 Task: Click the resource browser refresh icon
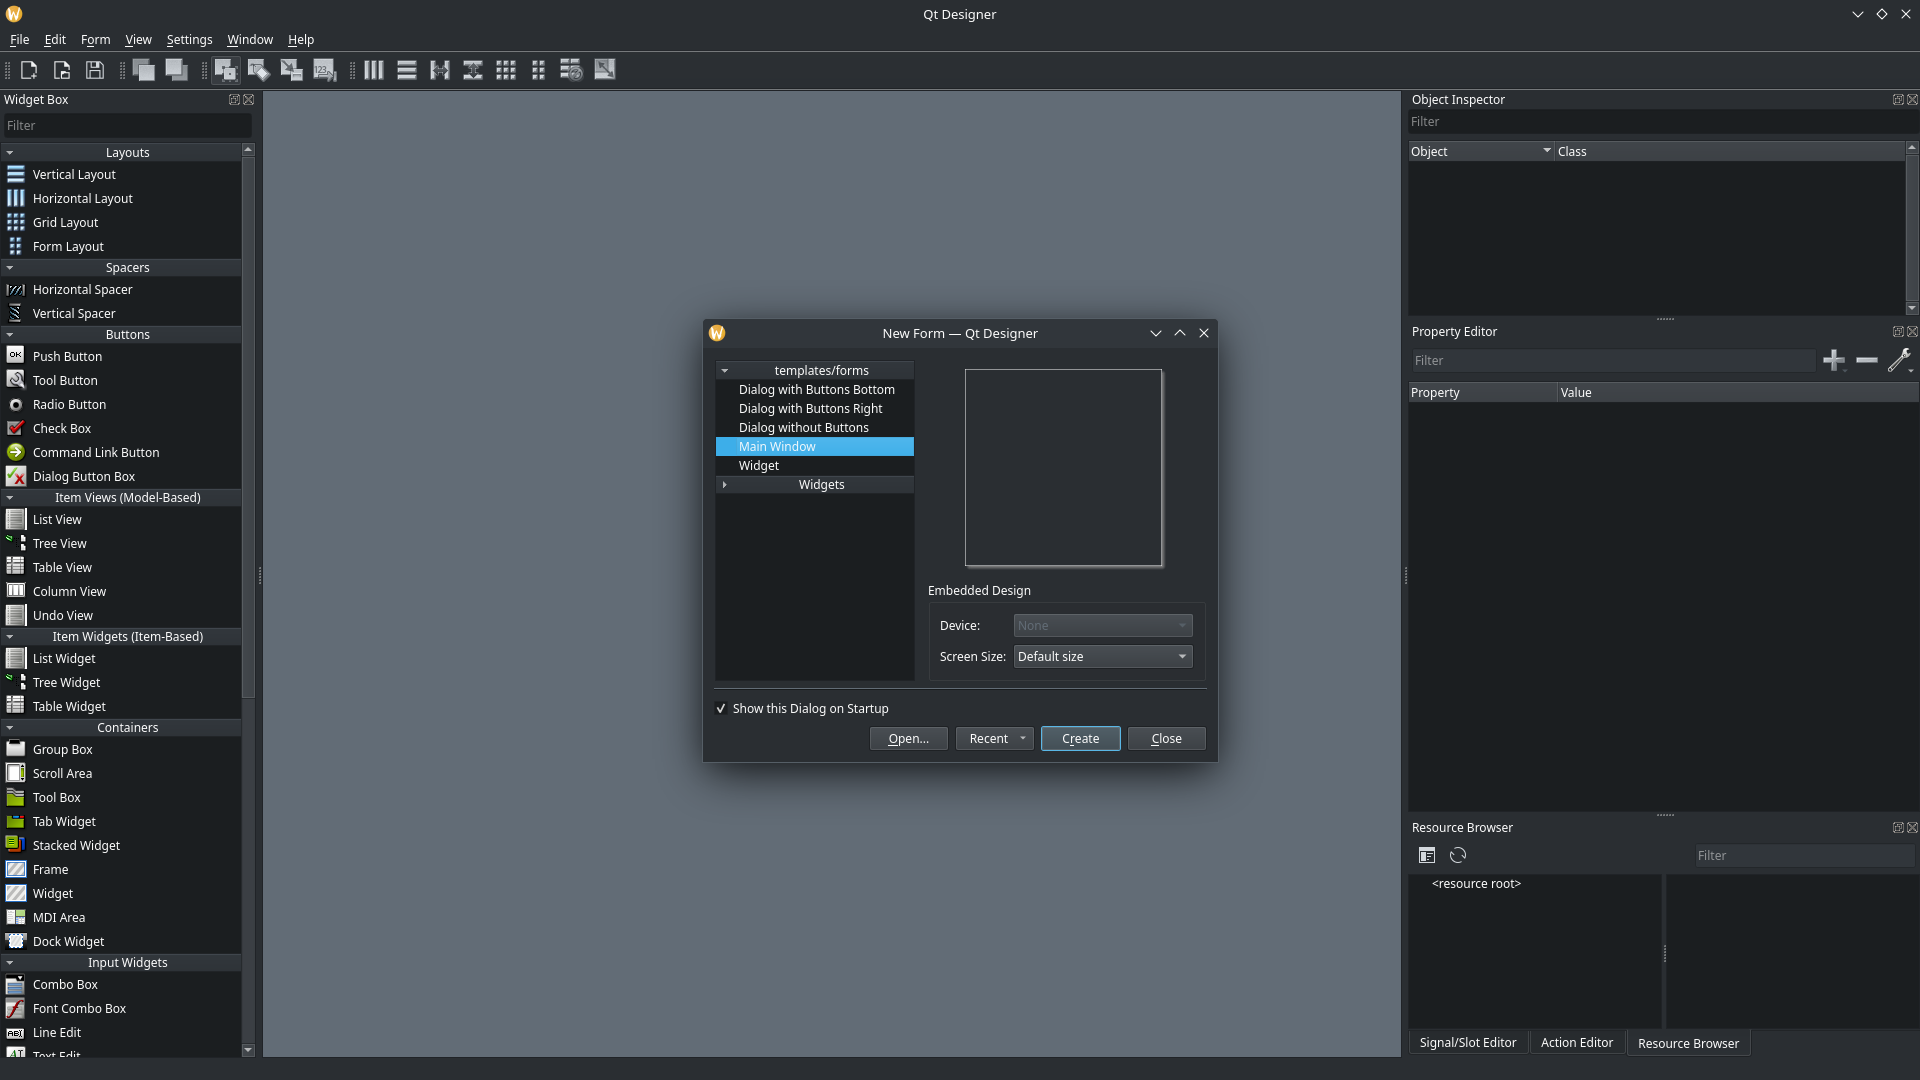(1456, 855)
